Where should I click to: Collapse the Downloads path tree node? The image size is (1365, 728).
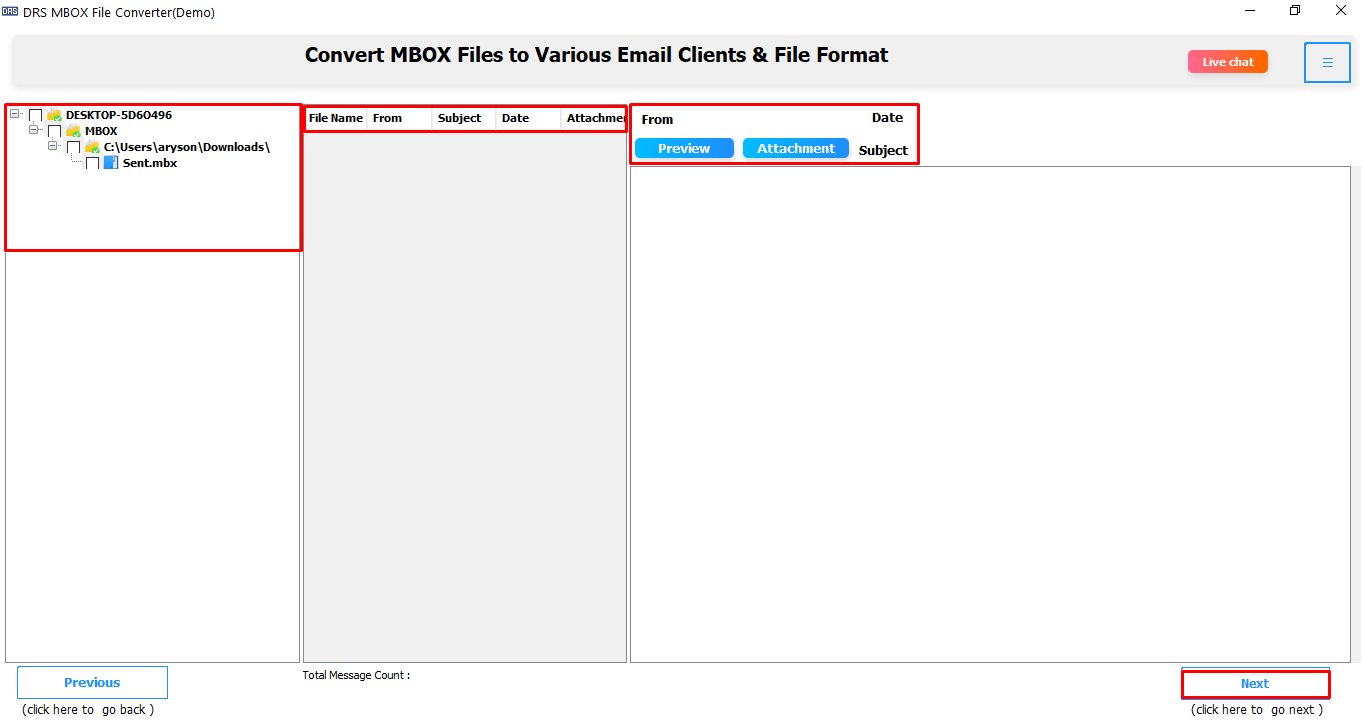53,146
